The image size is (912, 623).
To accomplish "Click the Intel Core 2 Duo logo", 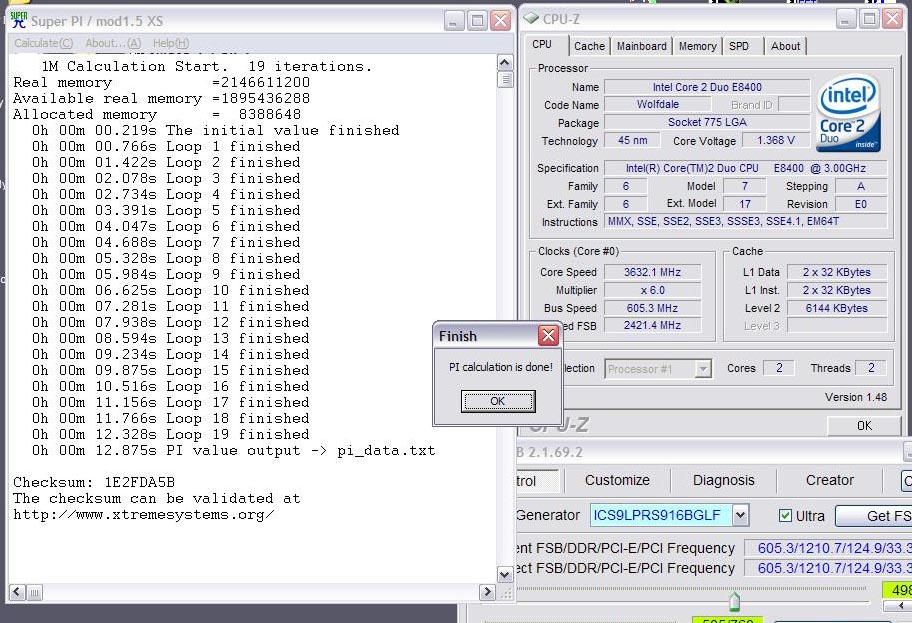I will [x=849, y=113].
